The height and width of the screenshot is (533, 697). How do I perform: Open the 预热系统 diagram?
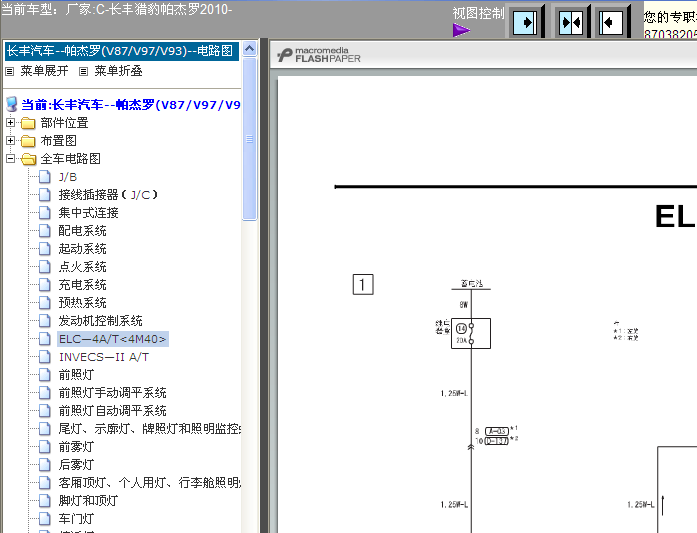[82, 303]
